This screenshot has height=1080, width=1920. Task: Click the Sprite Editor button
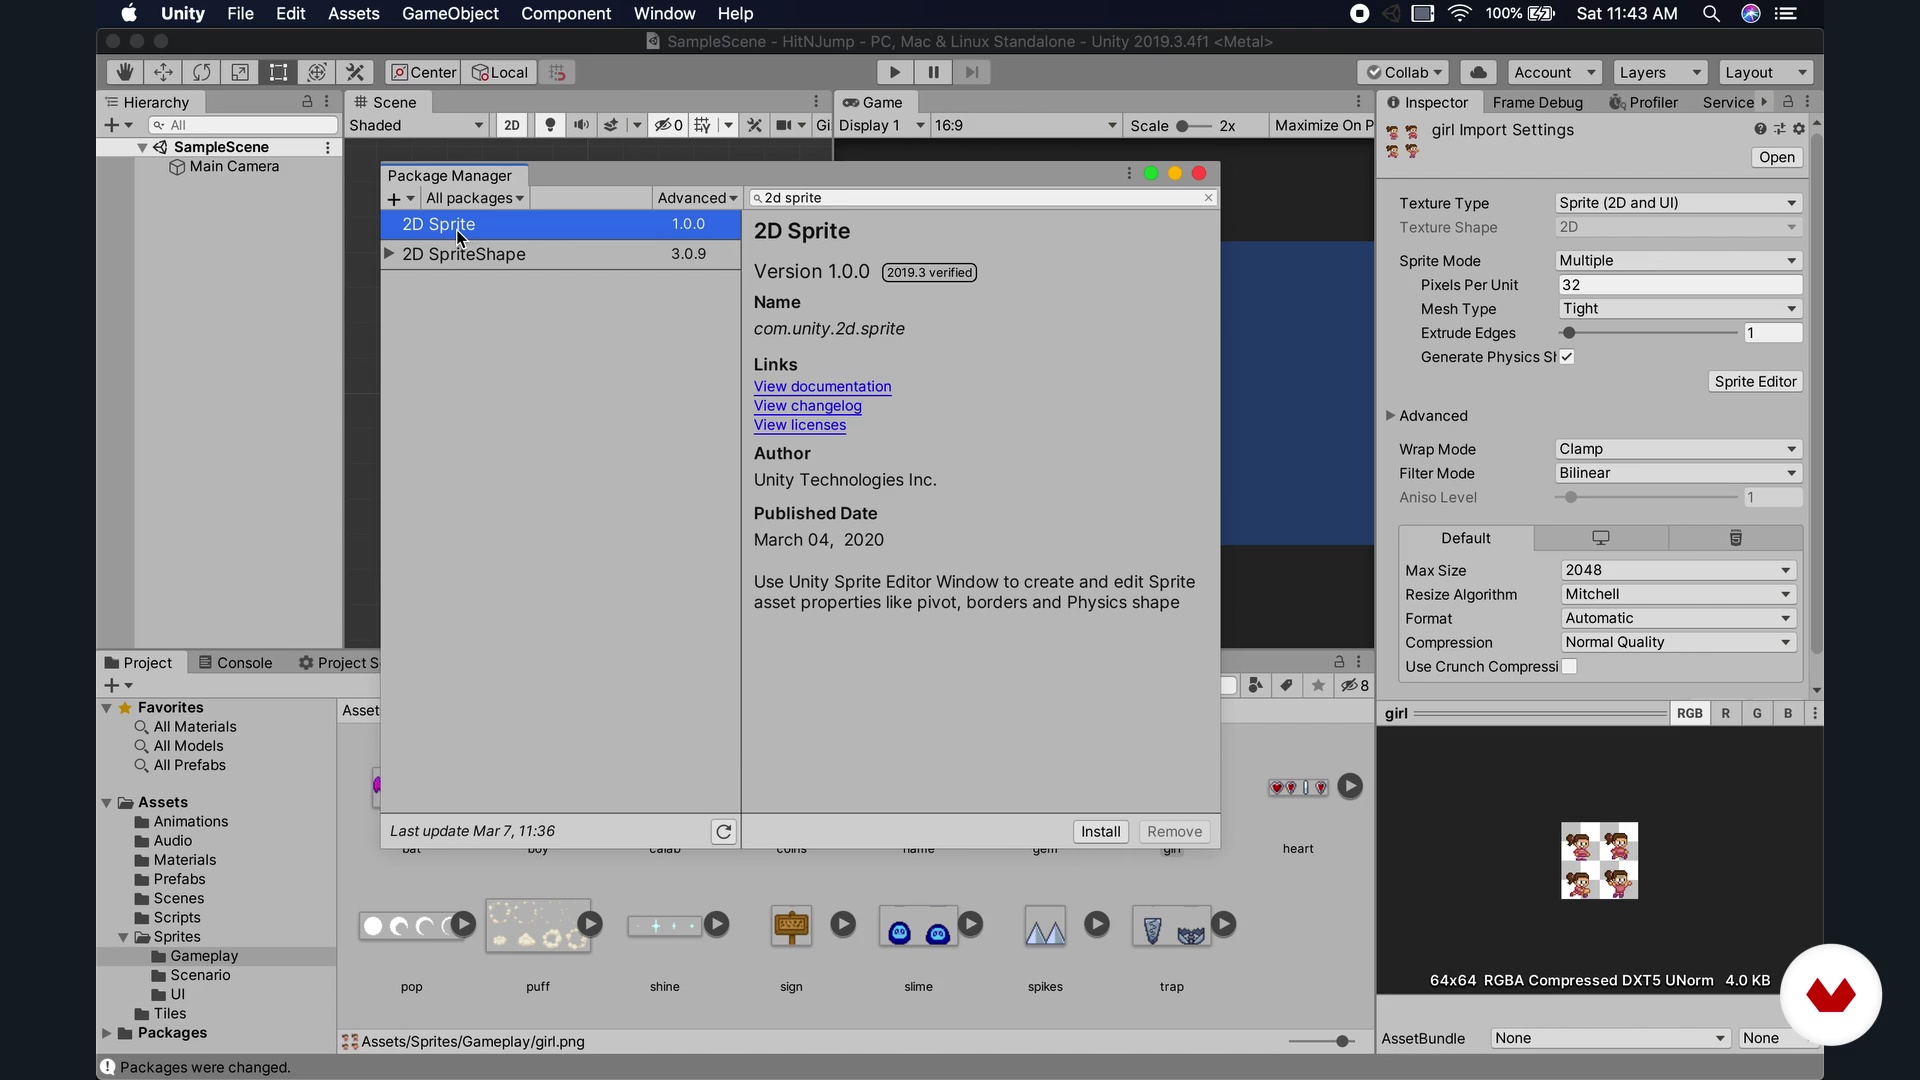(x=1755, y=382)
